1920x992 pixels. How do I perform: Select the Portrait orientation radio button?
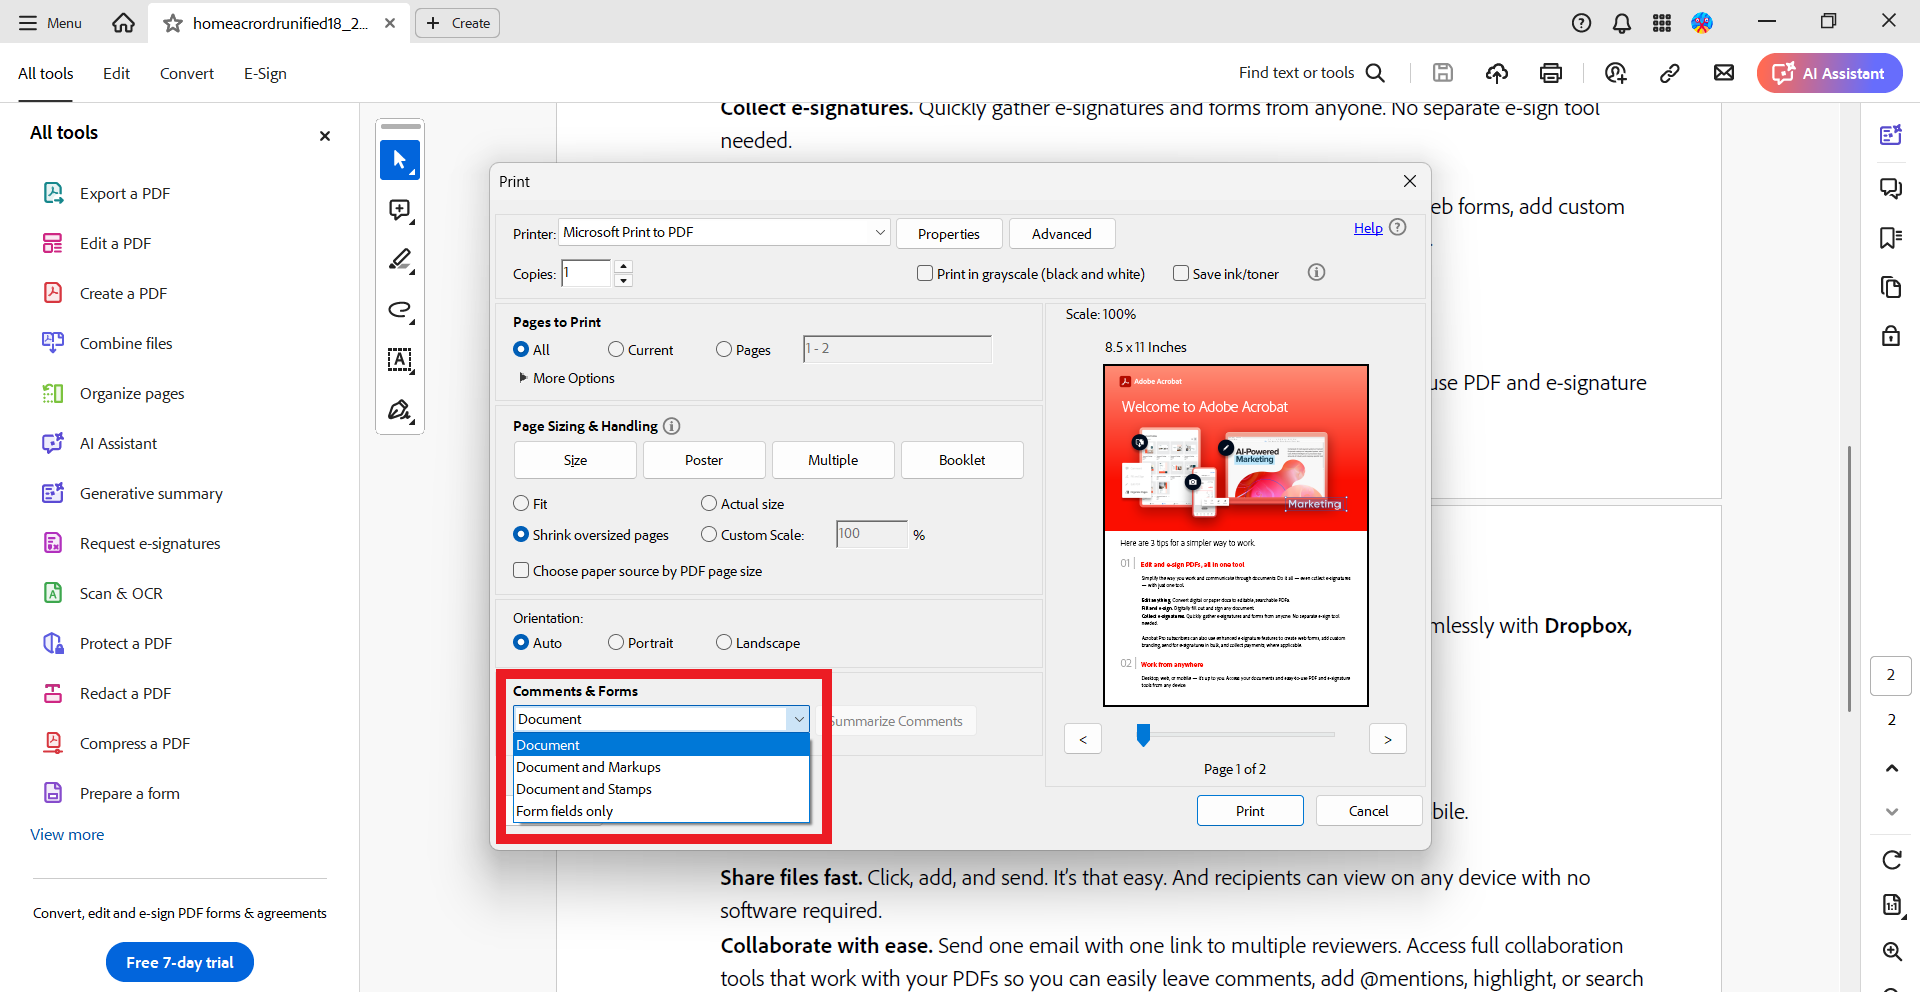point(616,642)
